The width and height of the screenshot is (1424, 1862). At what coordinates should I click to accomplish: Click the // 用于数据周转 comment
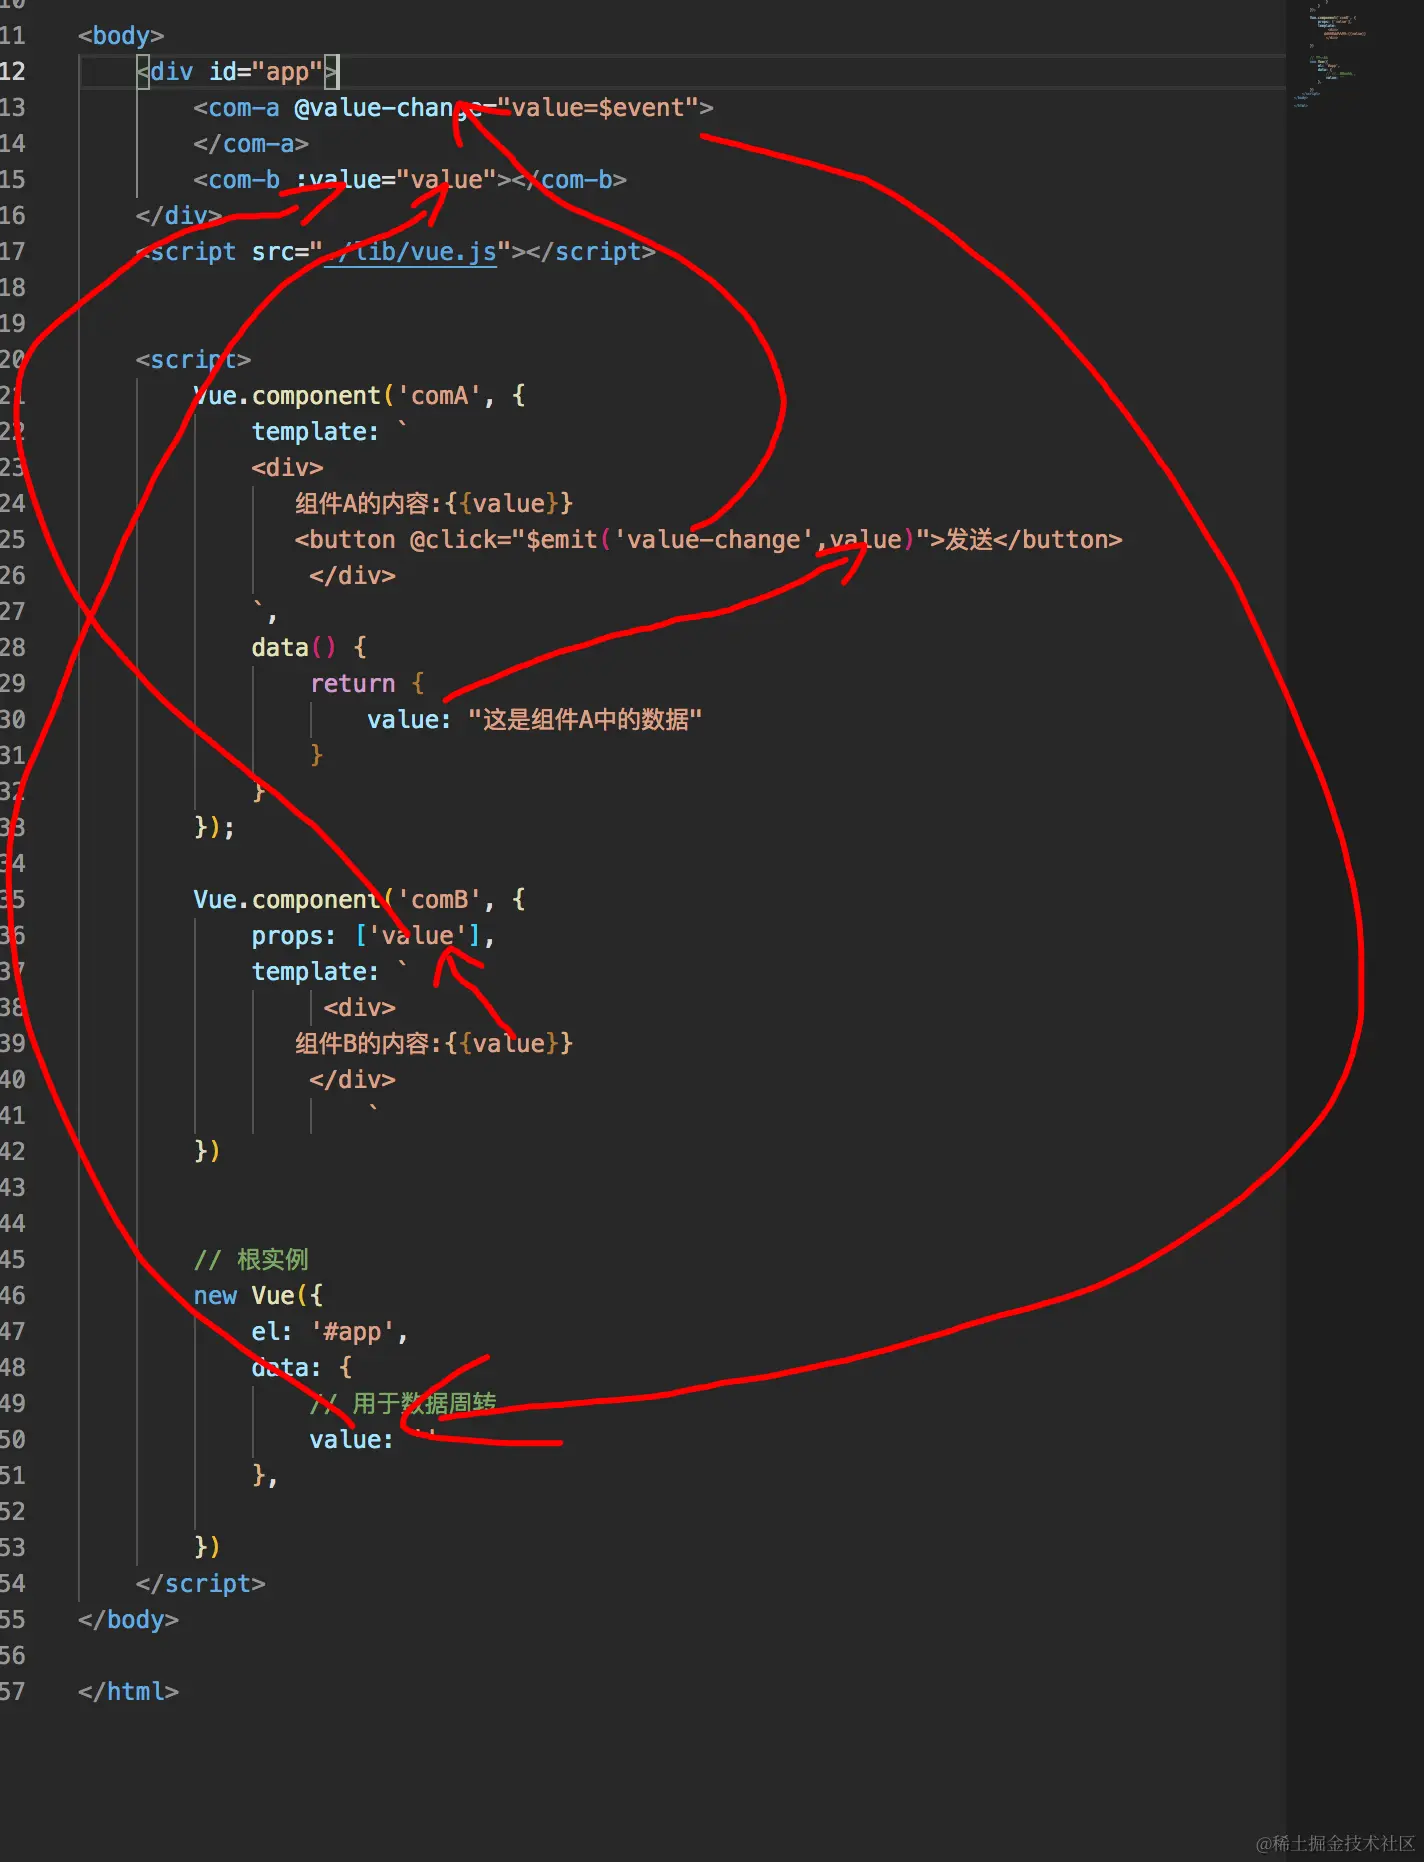click(403, 1404)
